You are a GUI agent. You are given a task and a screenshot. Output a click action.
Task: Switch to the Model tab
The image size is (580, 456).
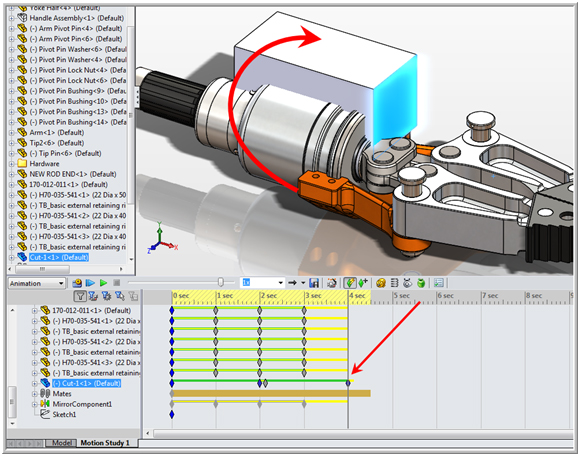click(x=61, y=443)
